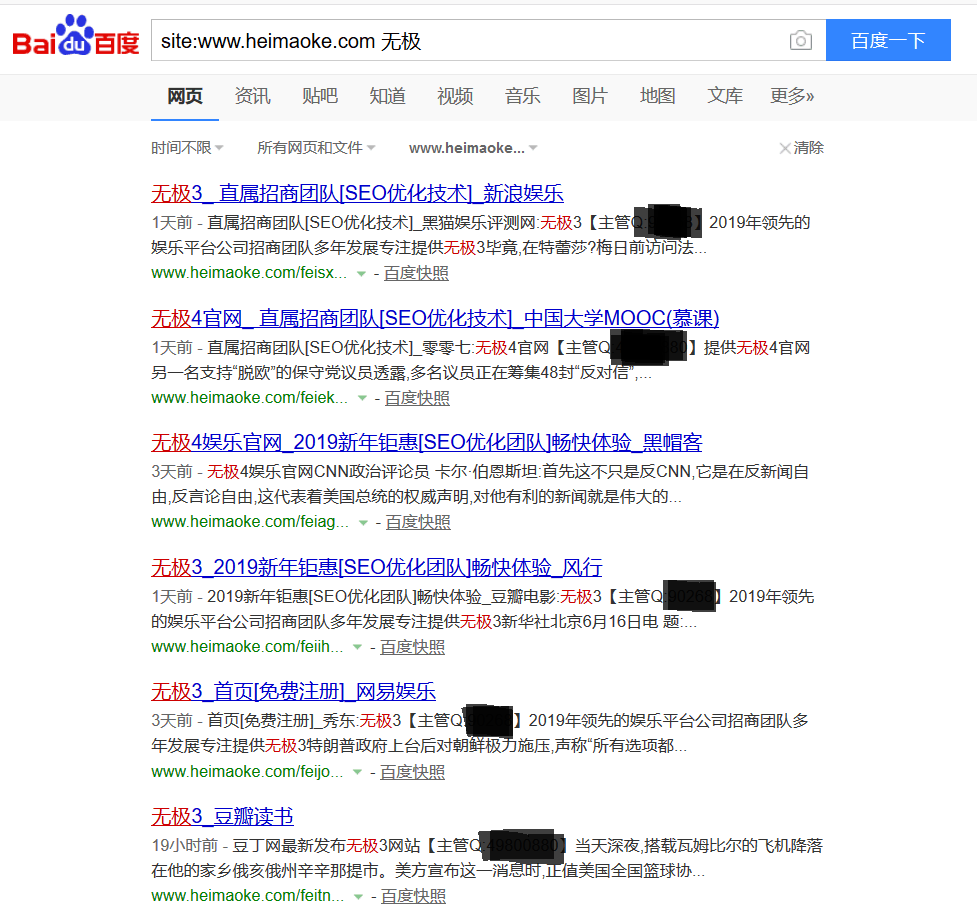Click snippet text 19小时前 豆丁网最新发布

[x=249, y=845]
